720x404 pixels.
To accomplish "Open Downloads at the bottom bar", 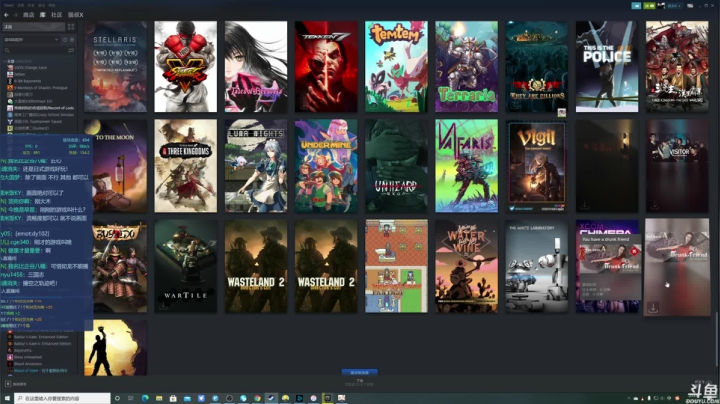I will (360, 382).
